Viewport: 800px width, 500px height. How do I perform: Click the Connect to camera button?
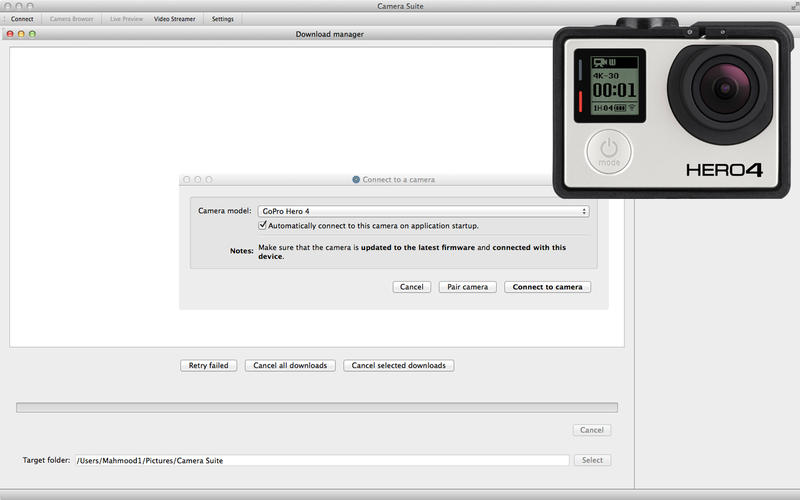click(x=547, y=287)
